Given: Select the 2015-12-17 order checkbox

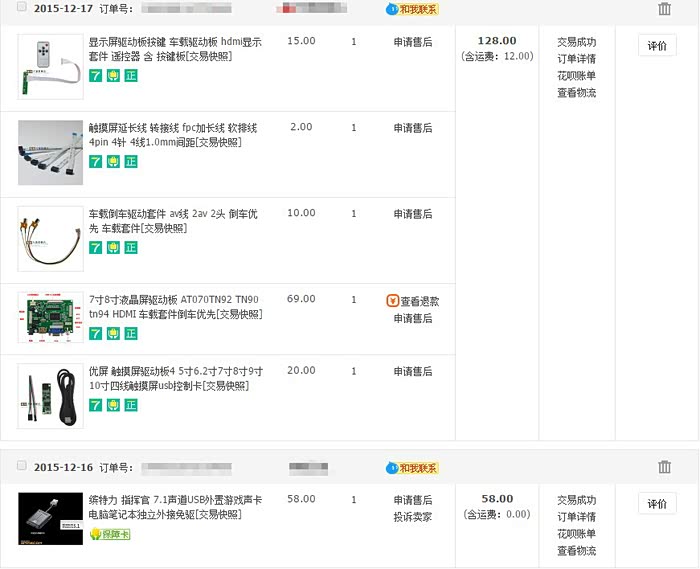Looking at the screenshot, I should tap(22, 7).
